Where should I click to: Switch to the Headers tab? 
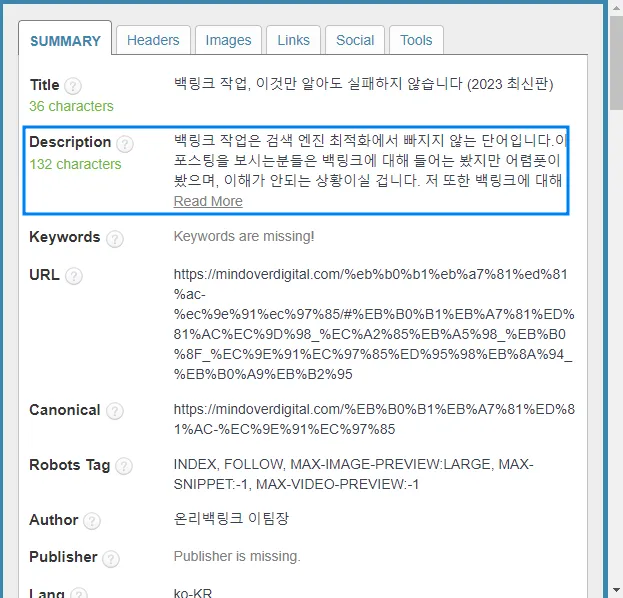pyautogui.click(x=153, y=40)
